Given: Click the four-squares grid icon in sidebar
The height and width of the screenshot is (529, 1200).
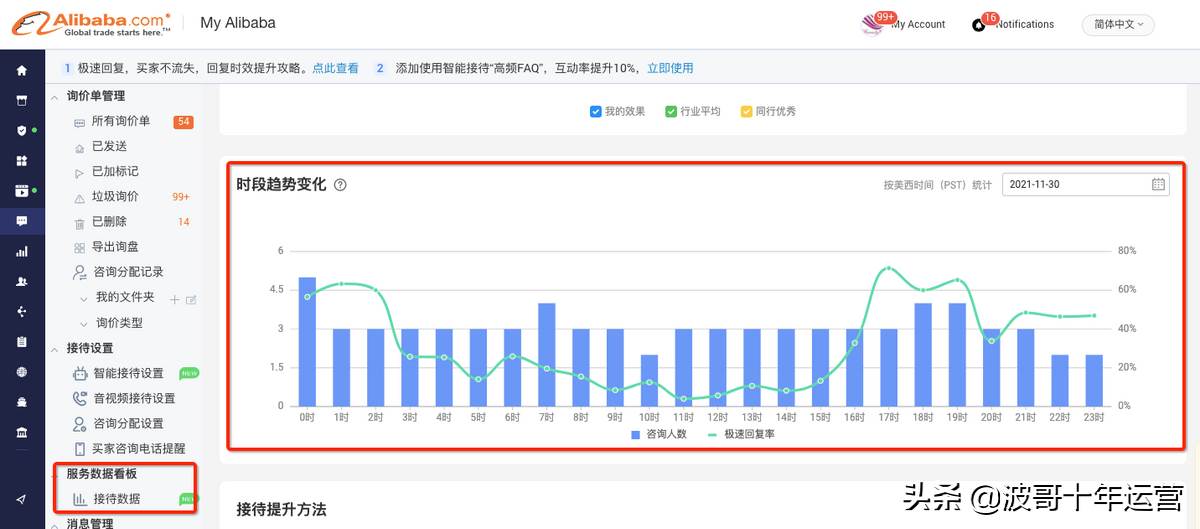Looking at the screenshot, I should [22, 161].
